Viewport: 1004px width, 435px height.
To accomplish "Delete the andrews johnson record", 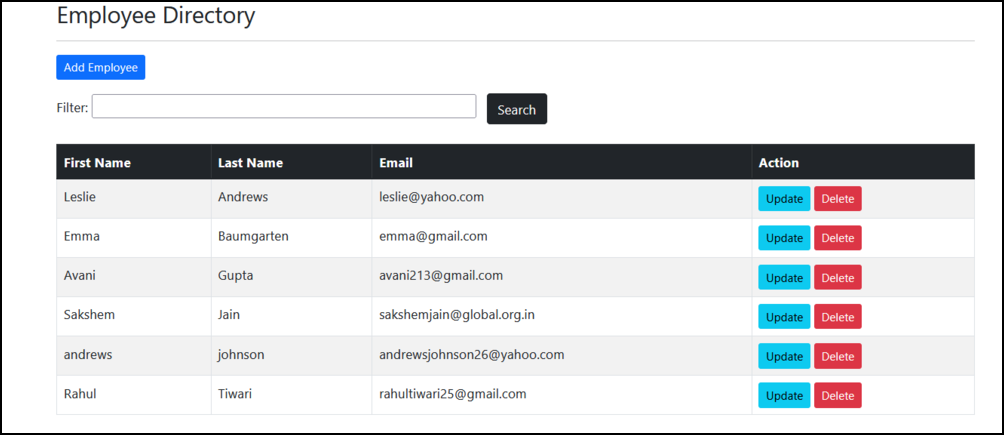I will (x=838, y=356).
